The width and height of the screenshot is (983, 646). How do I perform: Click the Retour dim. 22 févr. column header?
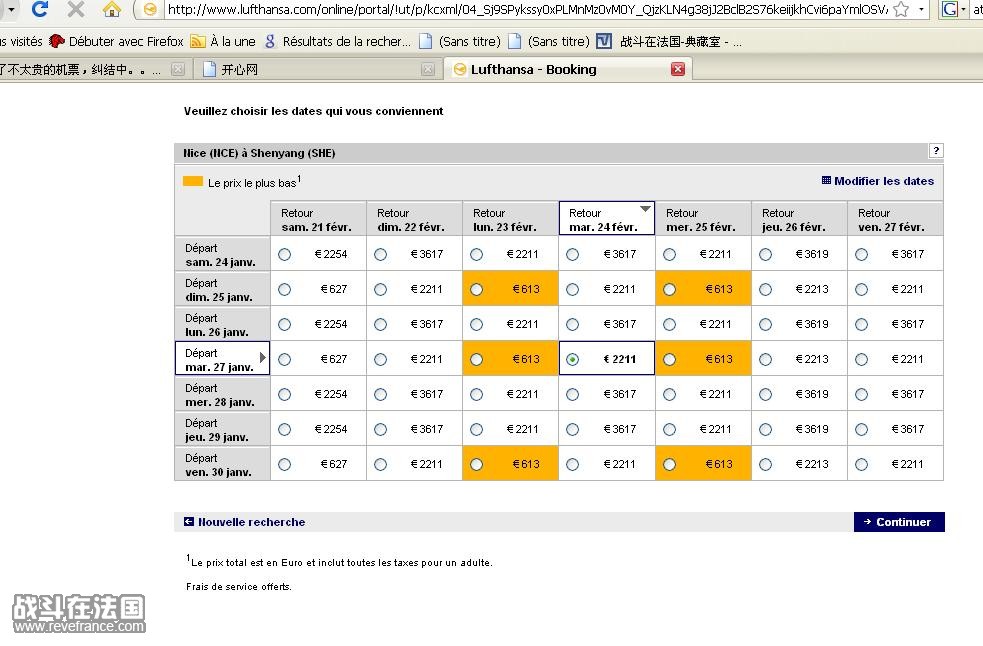click(x=414, y=219)
